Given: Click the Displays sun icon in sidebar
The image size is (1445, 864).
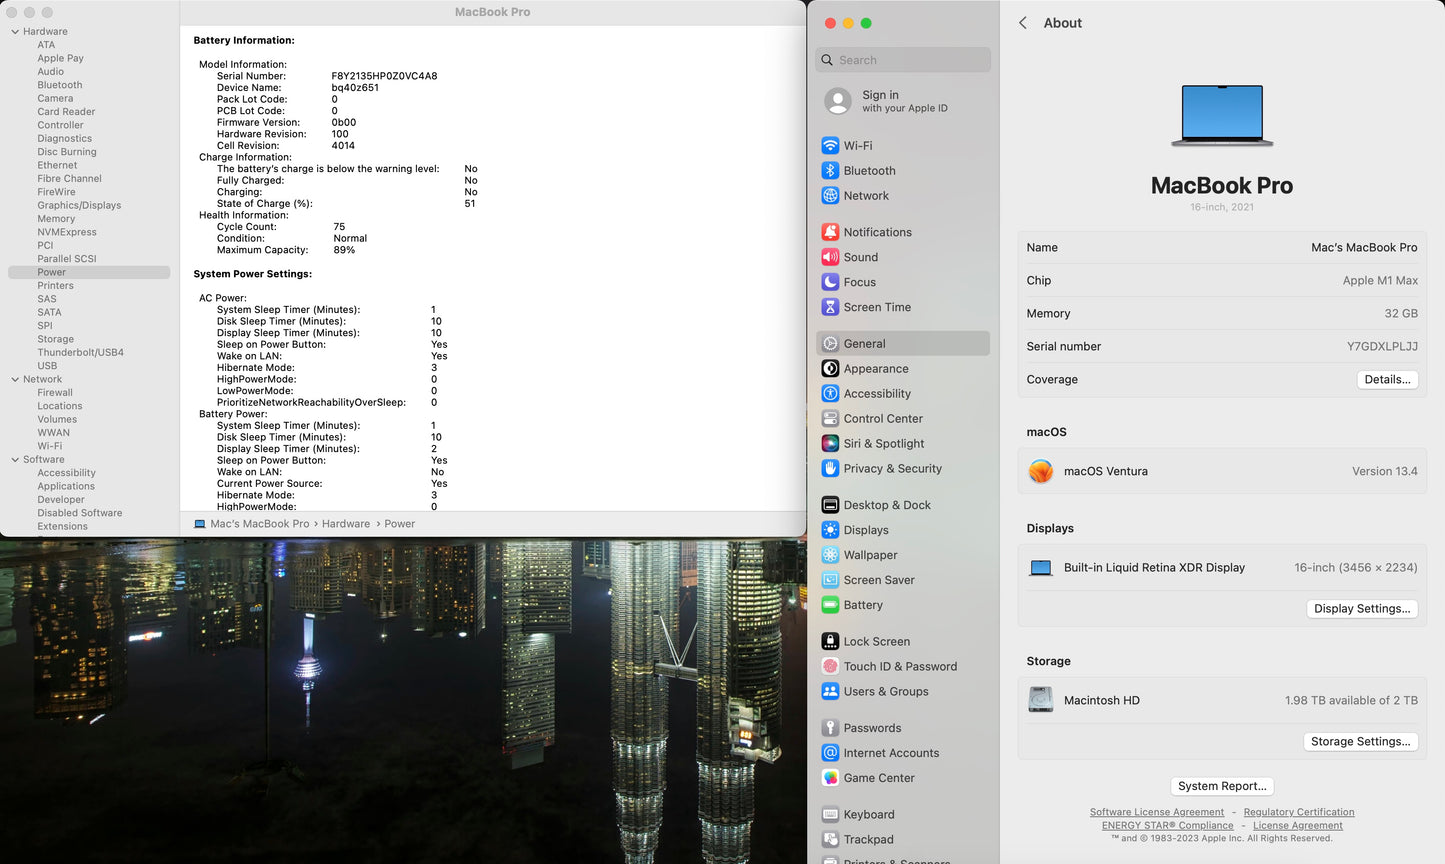Looking at the screenshot, I should [x=830, y=529].
